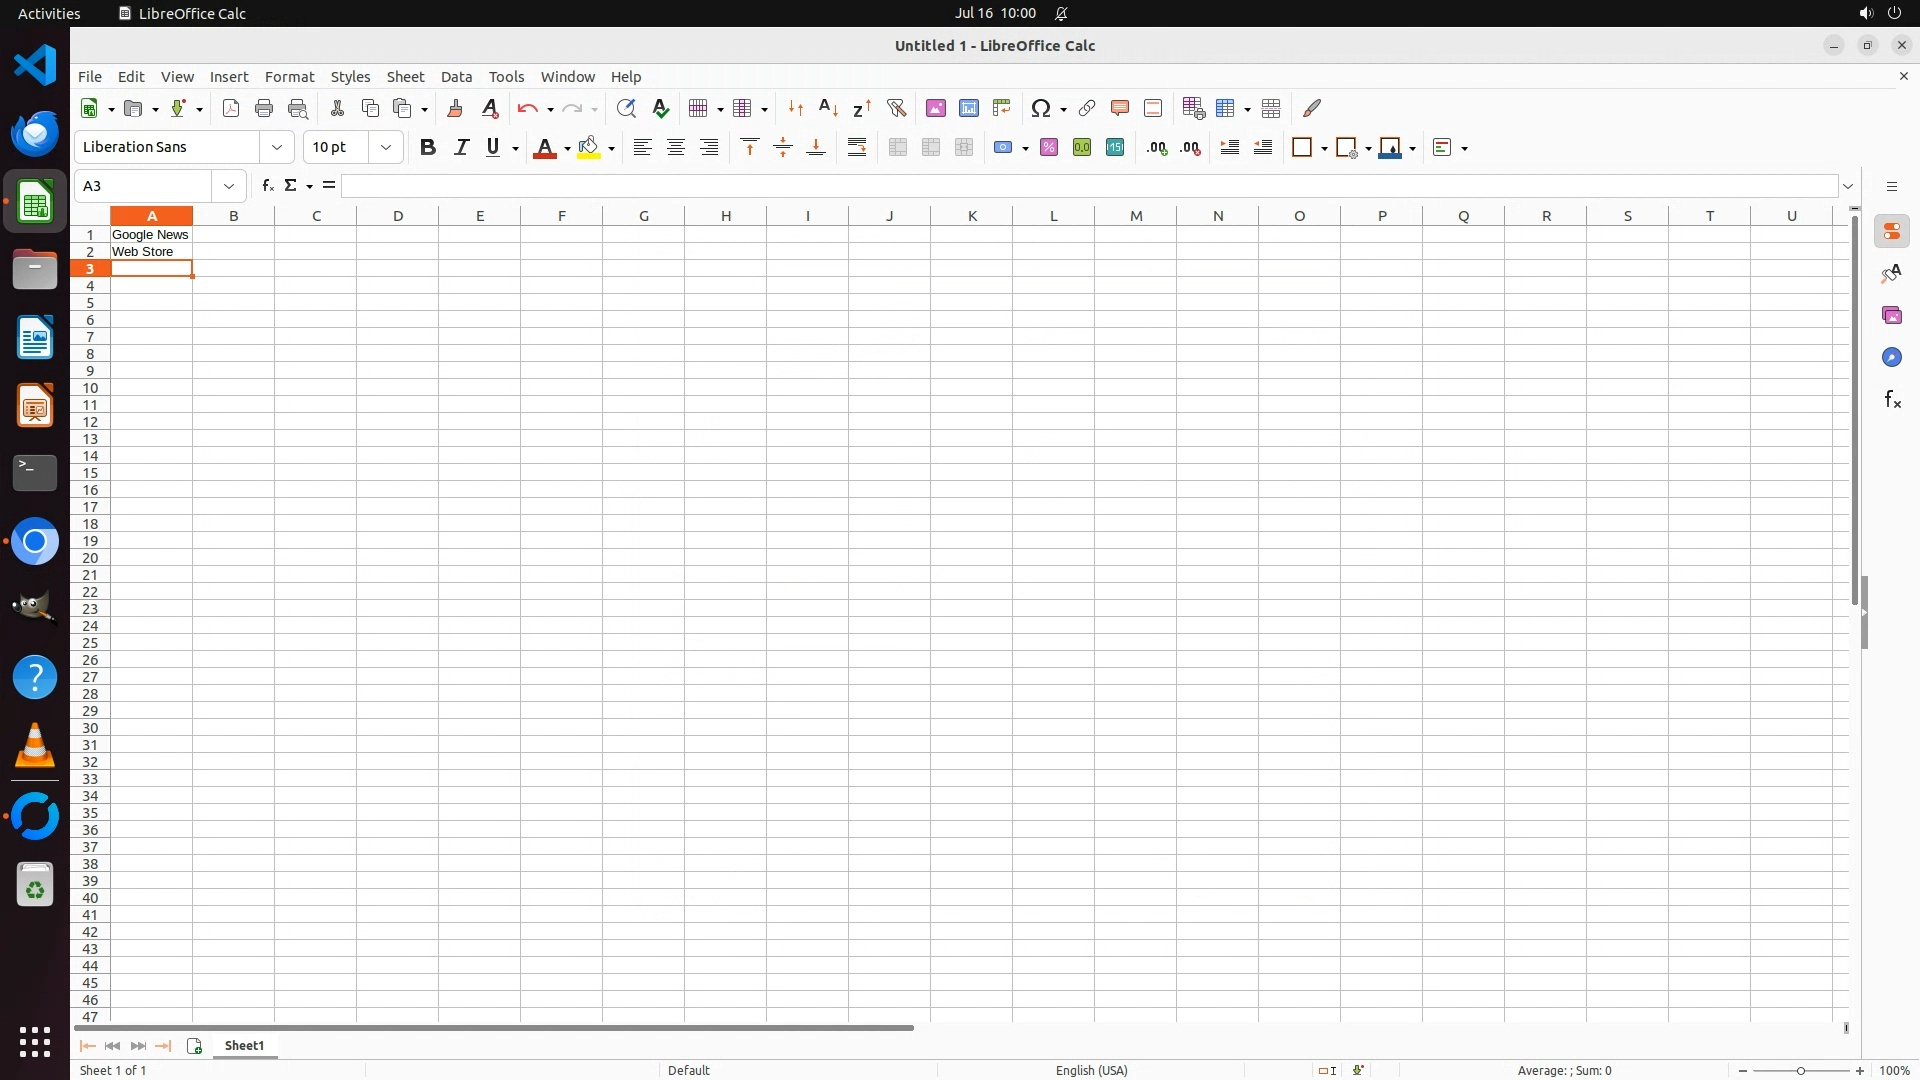This screenshot has height=1080, width=1920.
Task: Expand the font name dropdown
Action: point(277,148)
